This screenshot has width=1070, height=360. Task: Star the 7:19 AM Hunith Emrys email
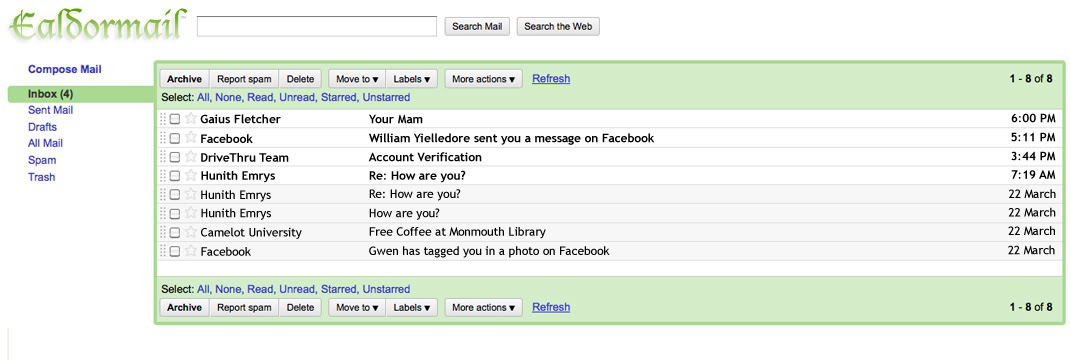pyautogui.click(x=191, y=175)
